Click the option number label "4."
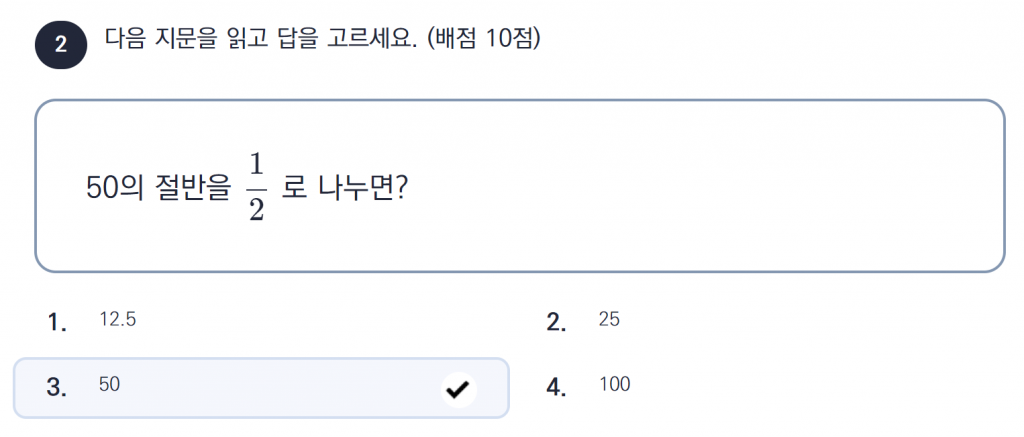This screenshot has height=437, width=1024. point(557,388)
